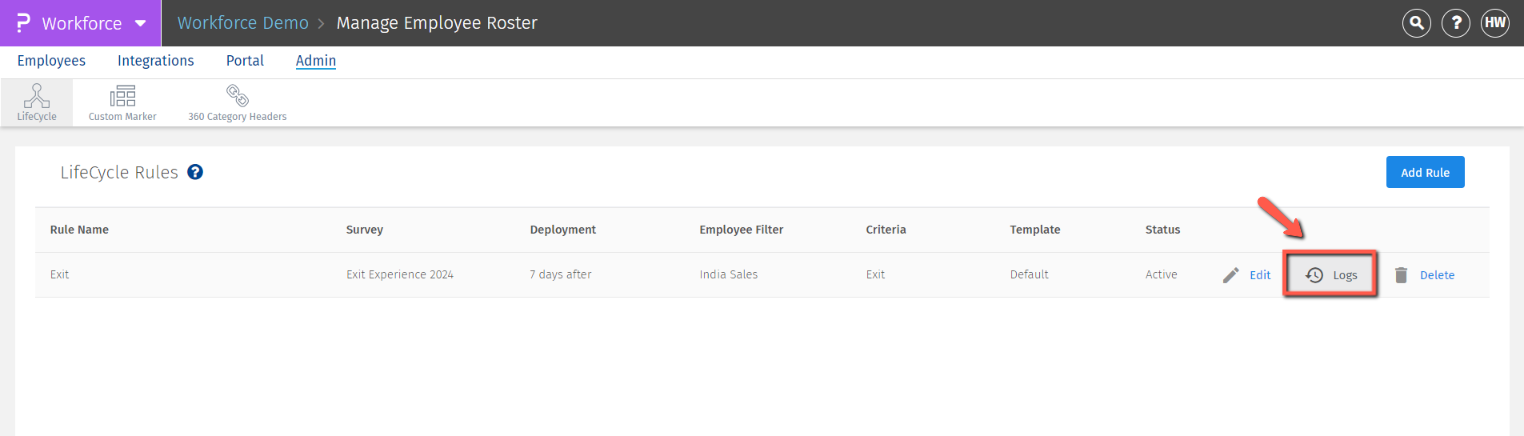Click the pencil Edit icon

1231,275
